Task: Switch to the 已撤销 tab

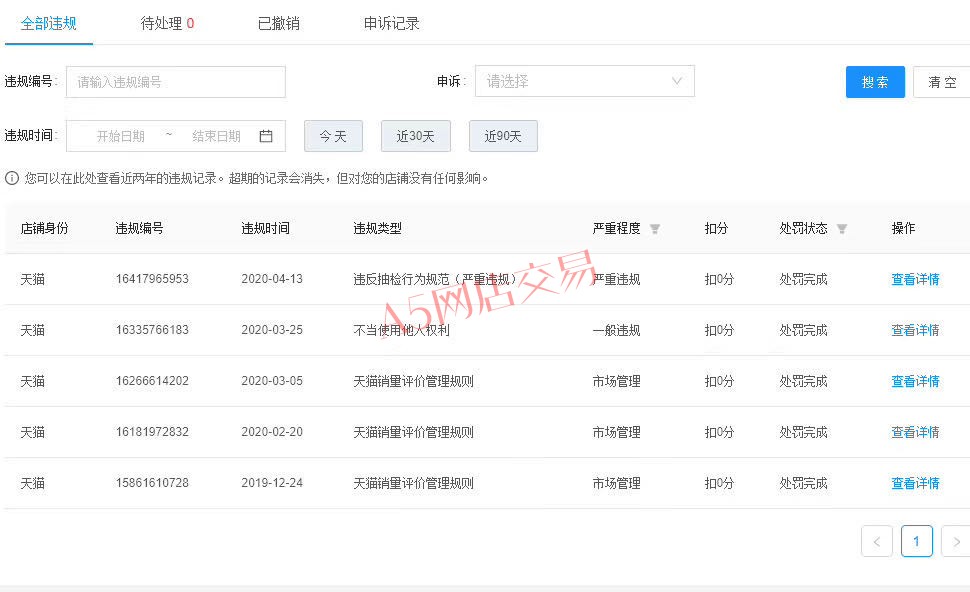Action: (x=278, y=23)
